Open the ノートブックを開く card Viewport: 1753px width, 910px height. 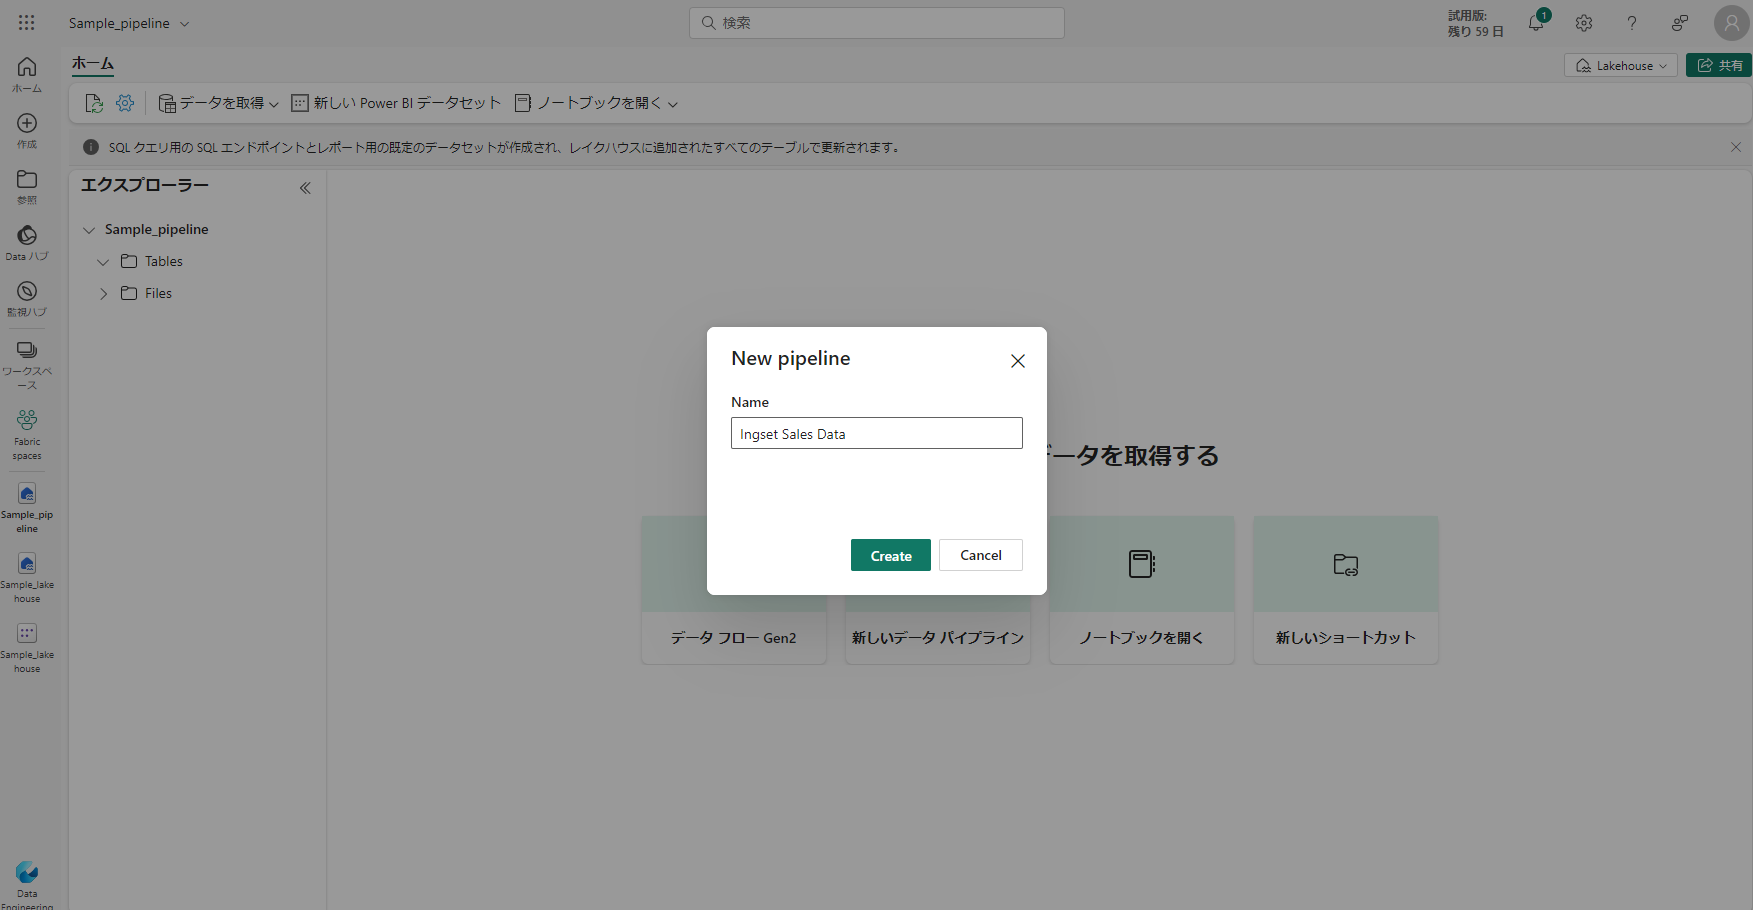pyautogui.click(x=1142, y=590)
